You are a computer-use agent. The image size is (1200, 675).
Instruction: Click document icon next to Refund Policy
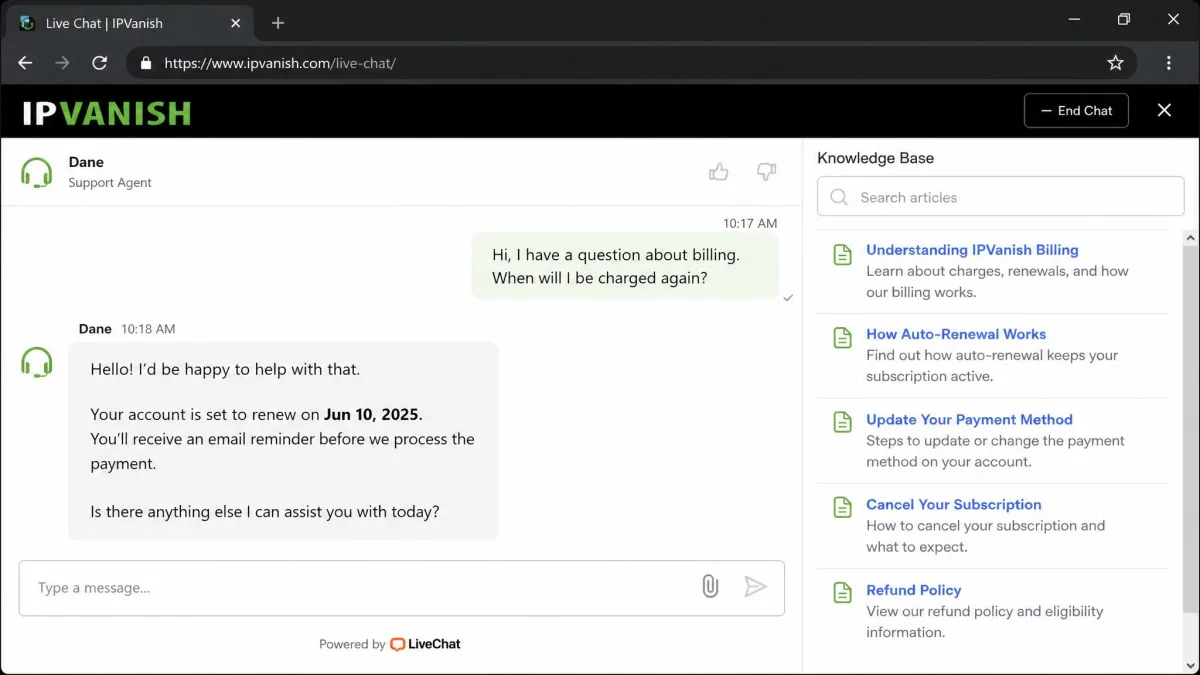pyautogui.click(x=843, y=593)
